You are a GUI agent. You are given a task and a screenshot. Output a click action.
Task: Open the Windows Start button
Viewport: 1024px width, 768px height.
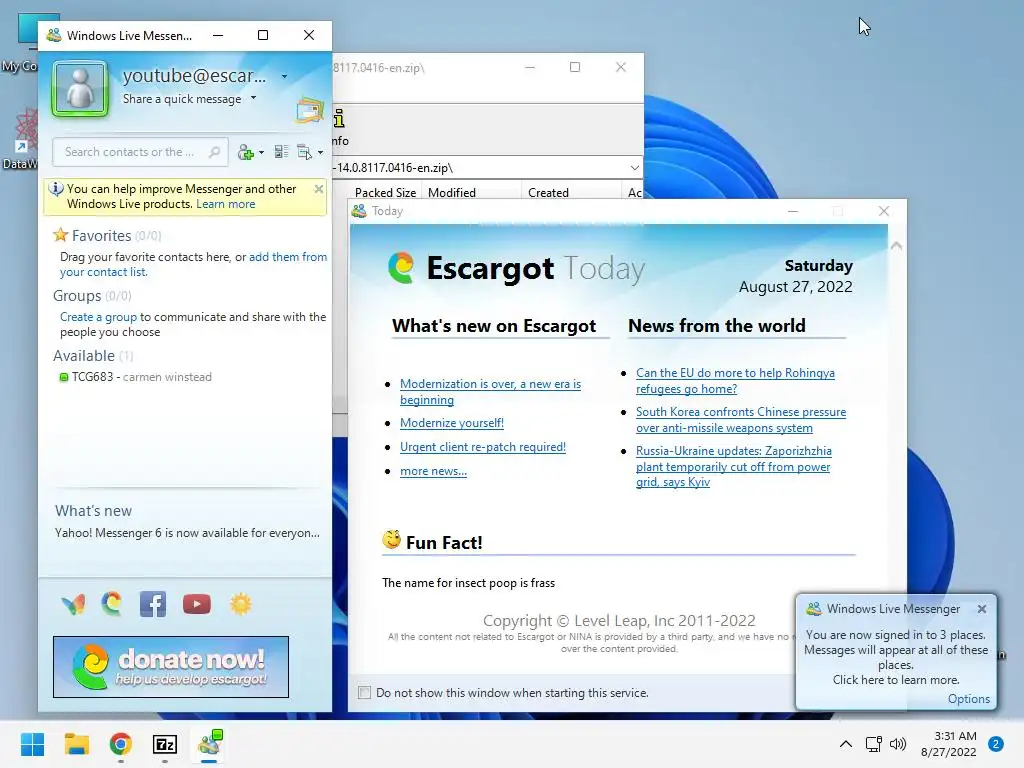coord(33,744)
